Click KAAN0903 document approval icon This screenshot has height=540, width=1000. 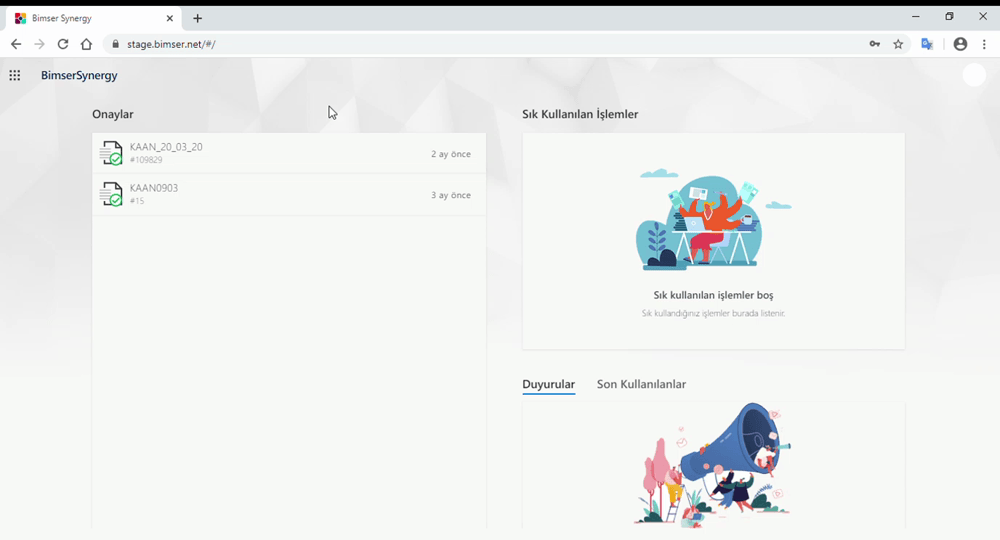111,194
